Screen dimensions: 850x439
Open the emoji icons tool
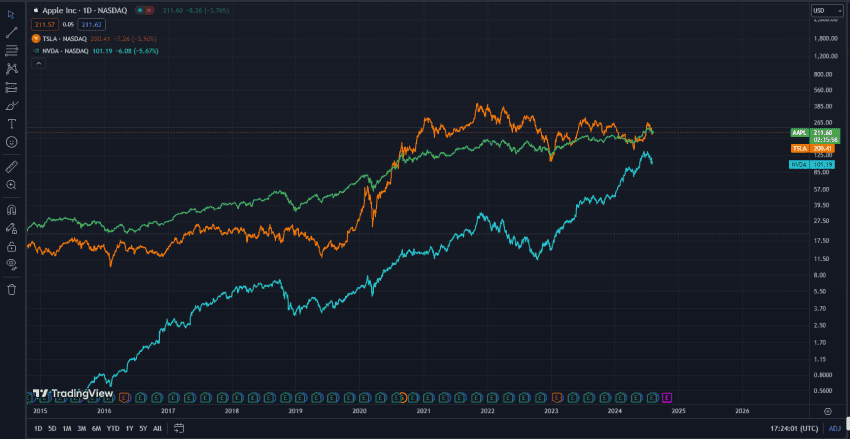11,142
